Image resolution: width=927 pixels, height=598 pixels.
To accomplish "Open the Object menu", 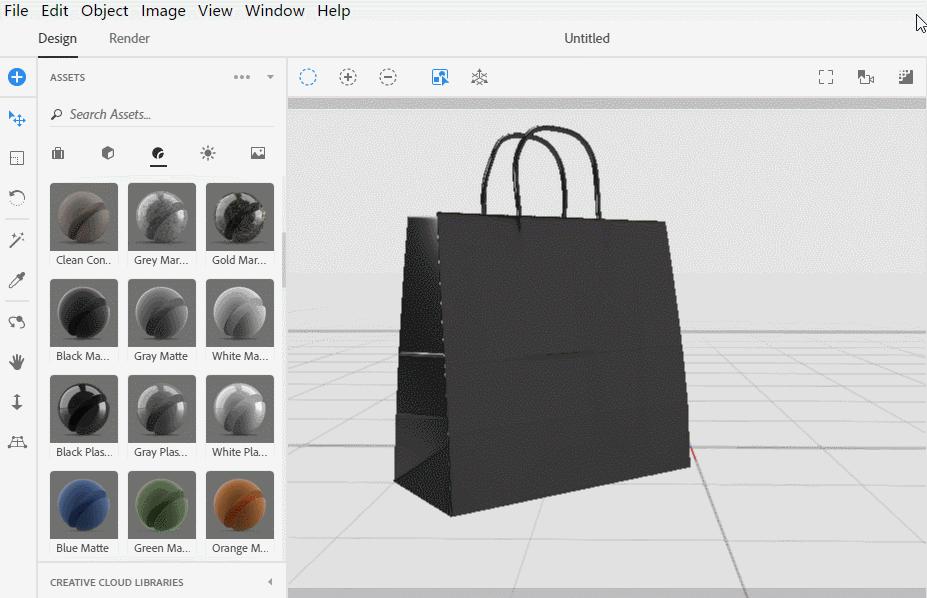I will tap(104, 10).
